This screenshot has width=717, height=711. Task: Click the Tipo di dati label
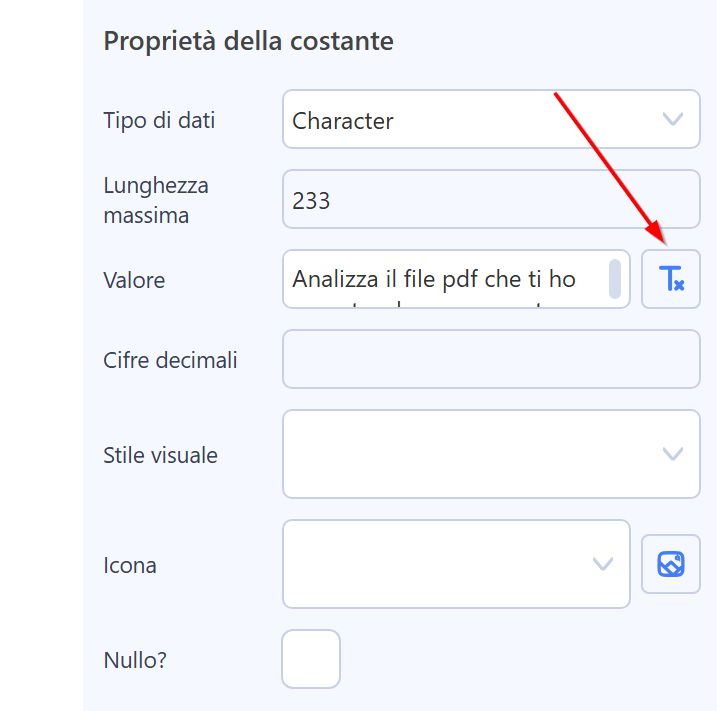coord(159,120)
